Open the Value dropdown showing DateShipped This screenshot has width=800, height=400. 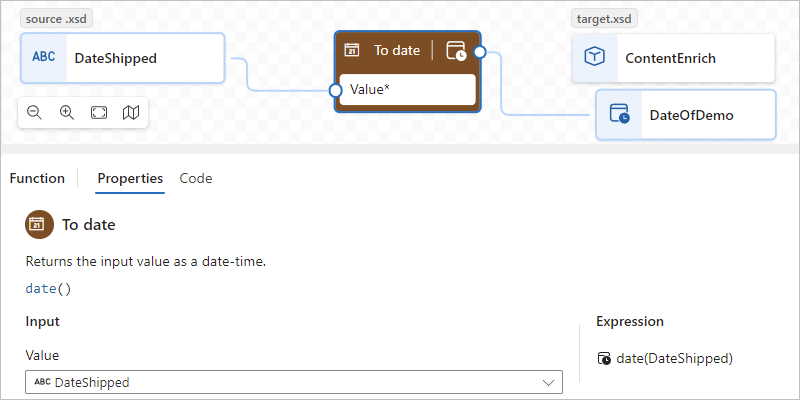pyautogui.click(x=294, y=382)
